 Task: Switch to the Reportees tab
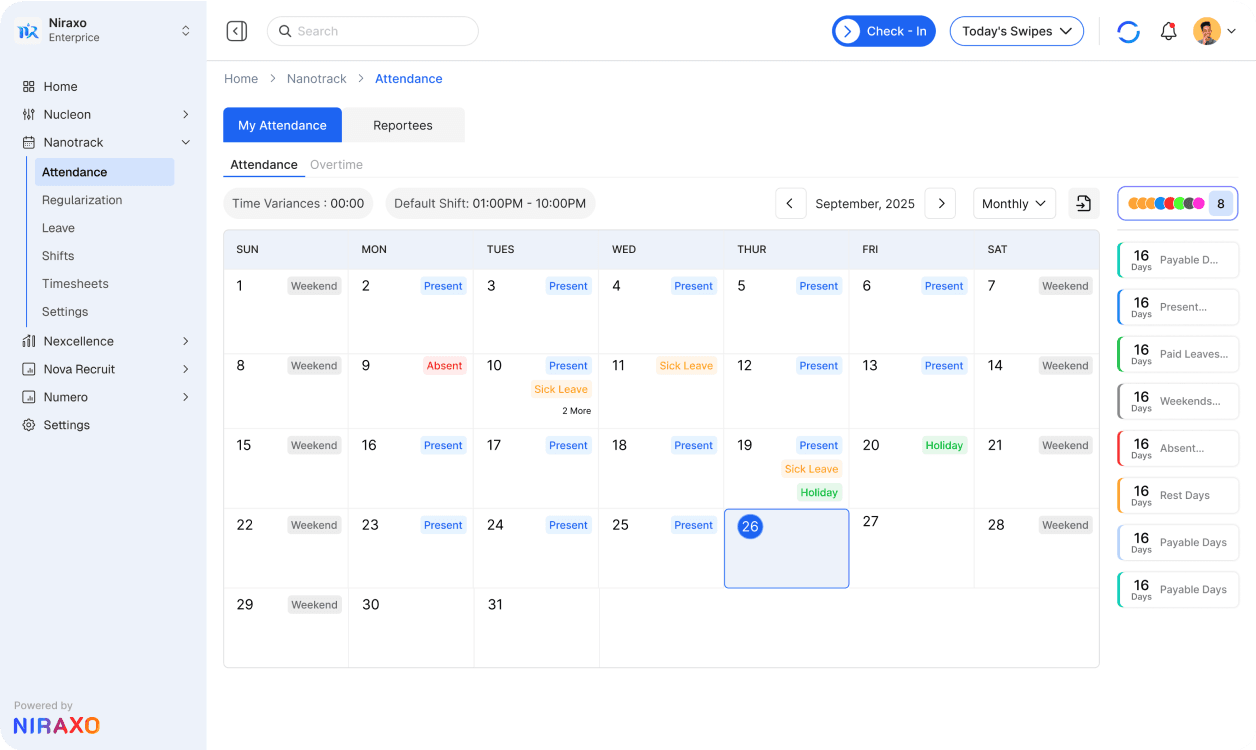[403, 125]
